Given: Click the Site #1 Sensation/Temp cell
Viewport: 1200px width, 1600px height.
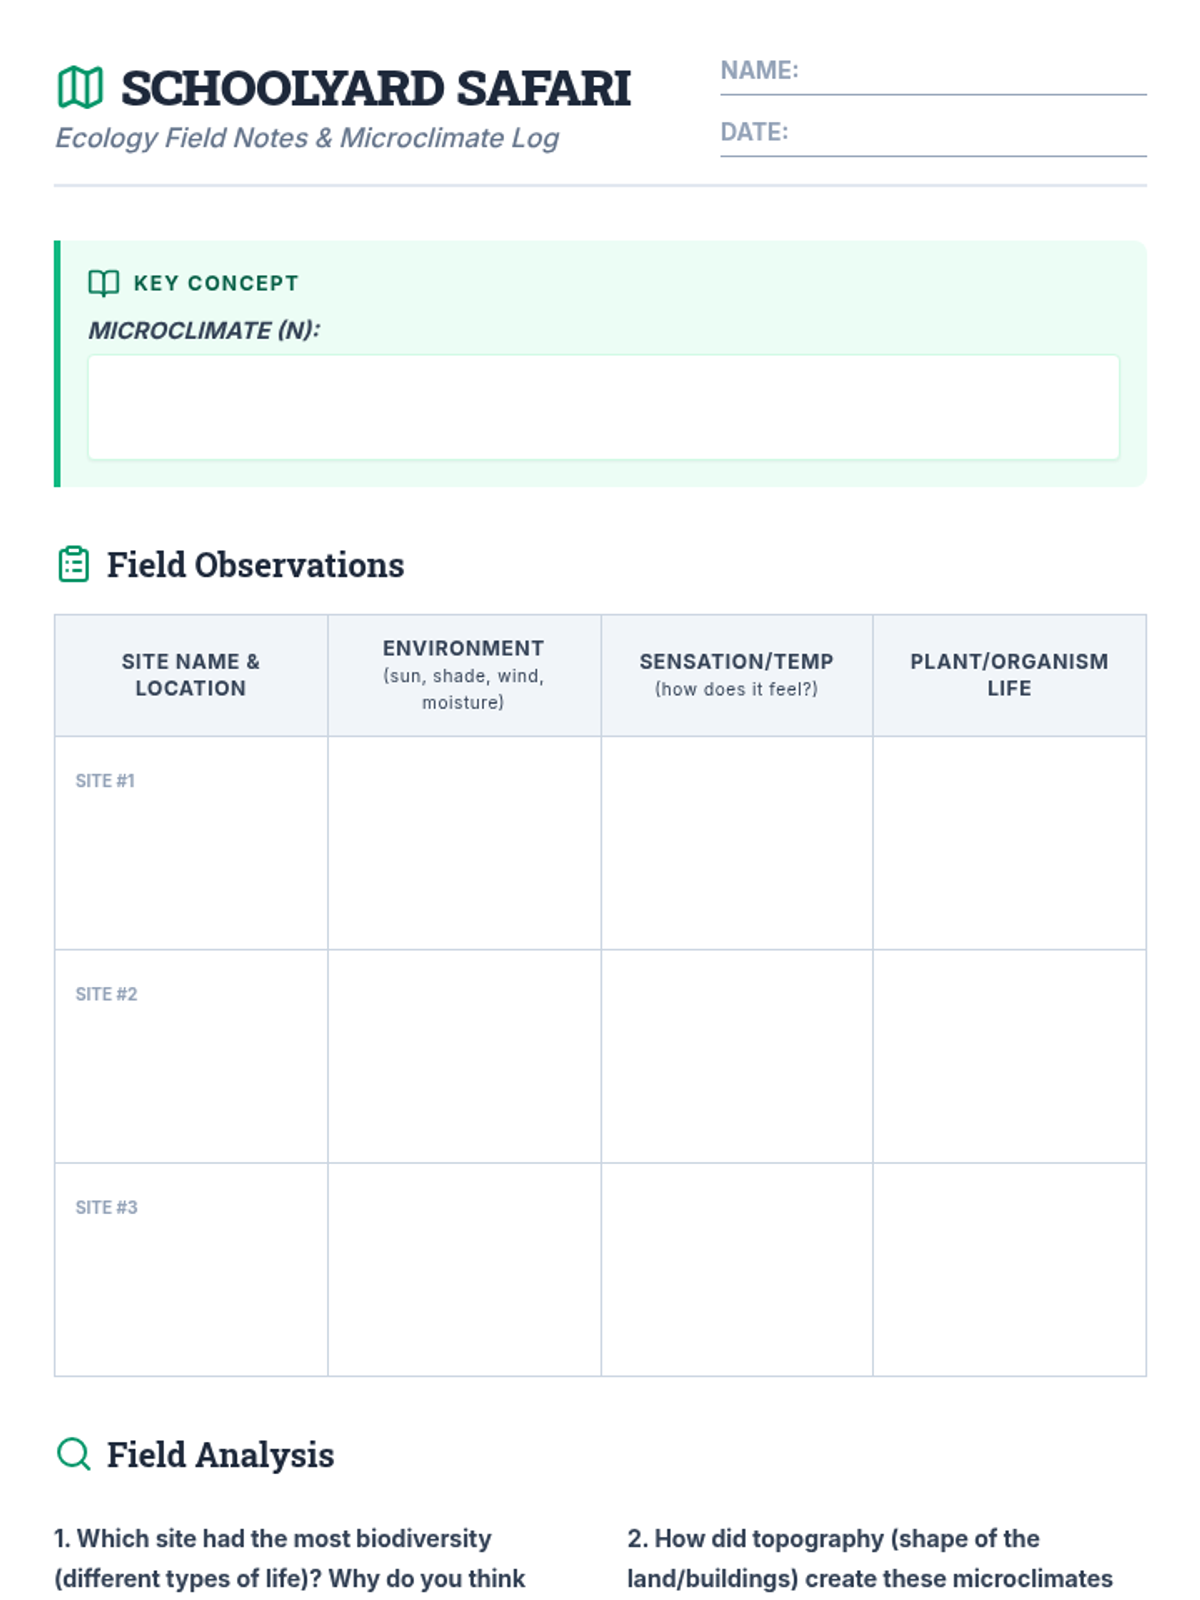Looking at the screenshot, I should 737,843.
